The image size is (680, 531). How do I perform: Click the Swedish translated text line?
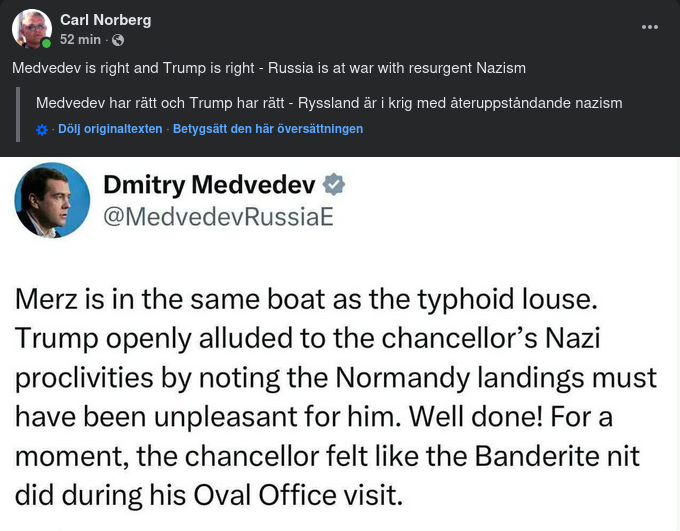click(x=329, y=103)
